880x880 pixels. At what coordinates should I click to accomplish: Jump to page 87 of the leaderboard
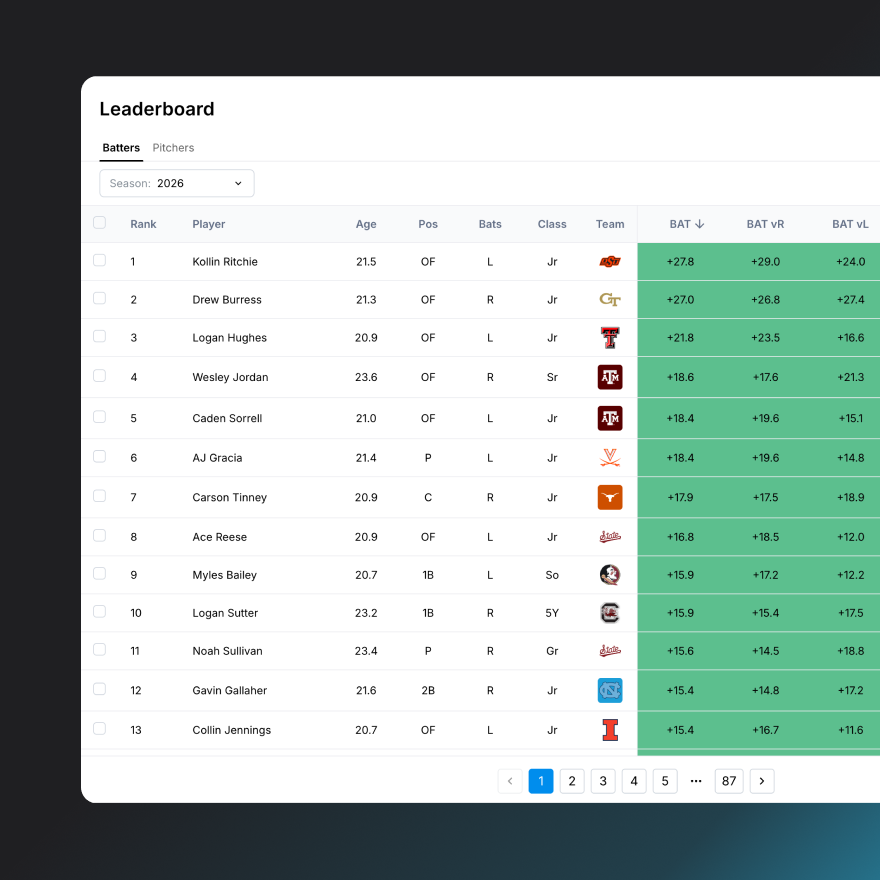click(x=729, y=781)
